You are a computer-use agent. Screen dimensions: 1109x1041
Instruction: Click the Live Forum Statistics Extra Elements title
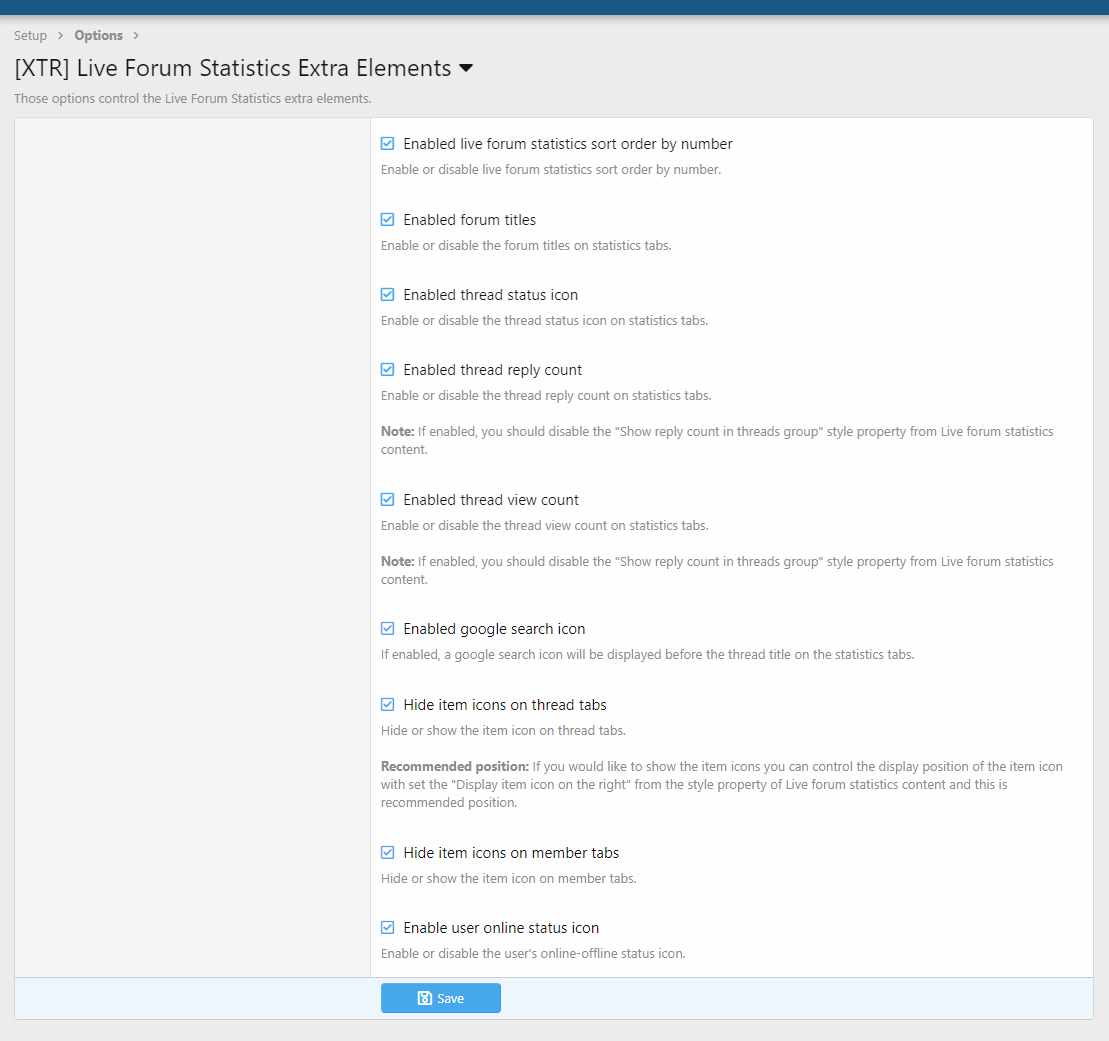click(x=232, y=69)
